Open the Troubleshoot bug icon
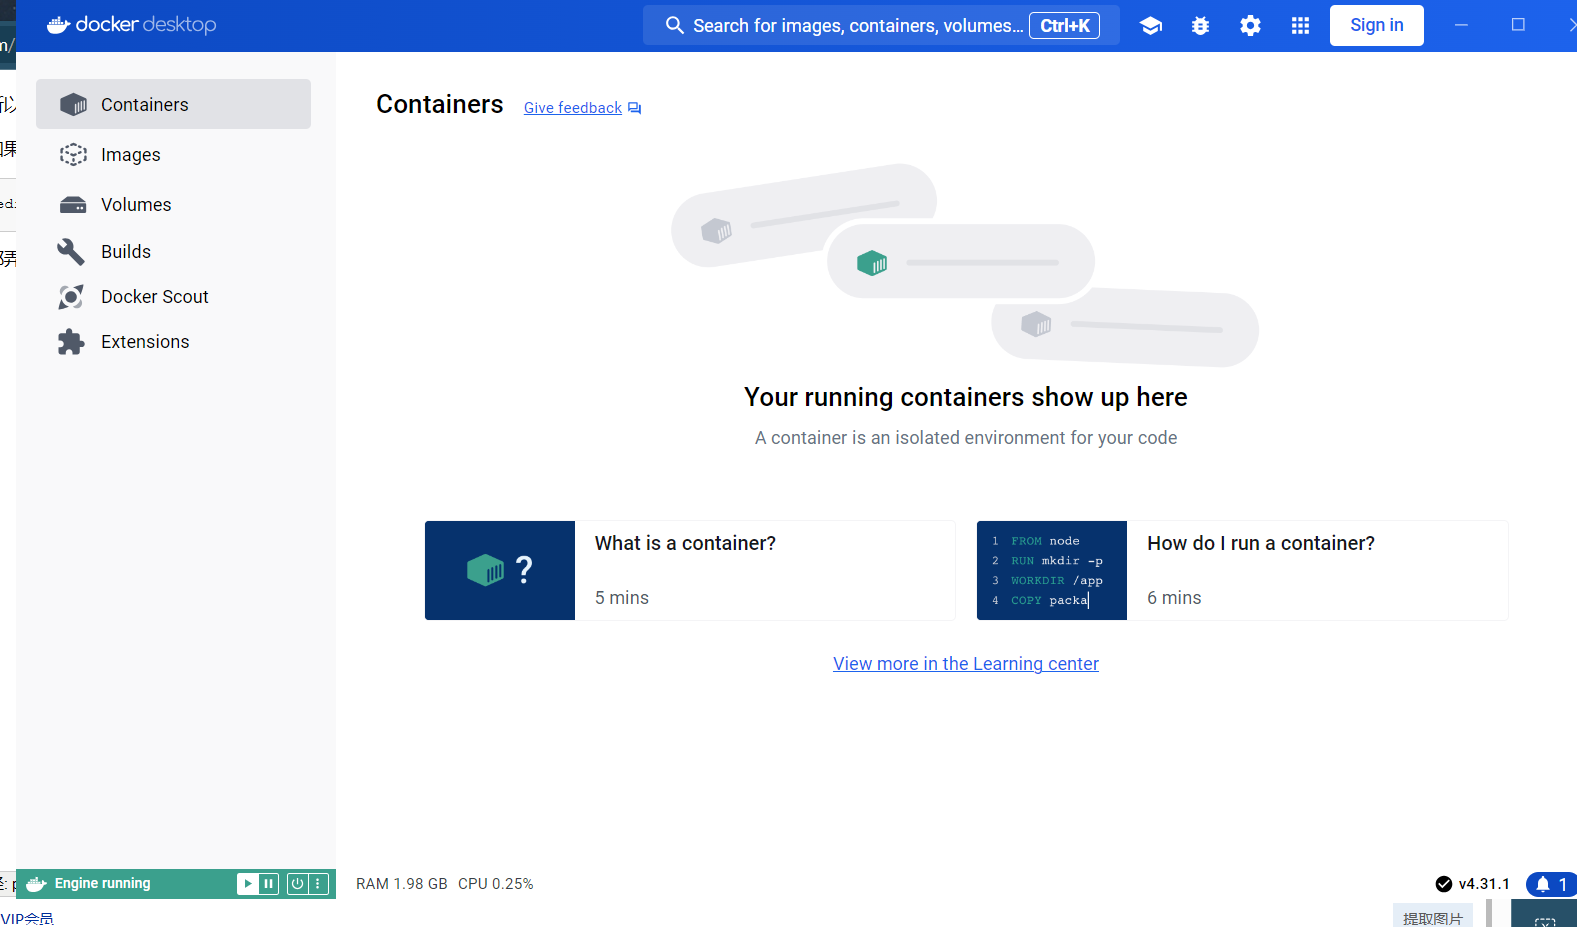Viewport: 1577px width, 927px height. [x=1200, y=26]
